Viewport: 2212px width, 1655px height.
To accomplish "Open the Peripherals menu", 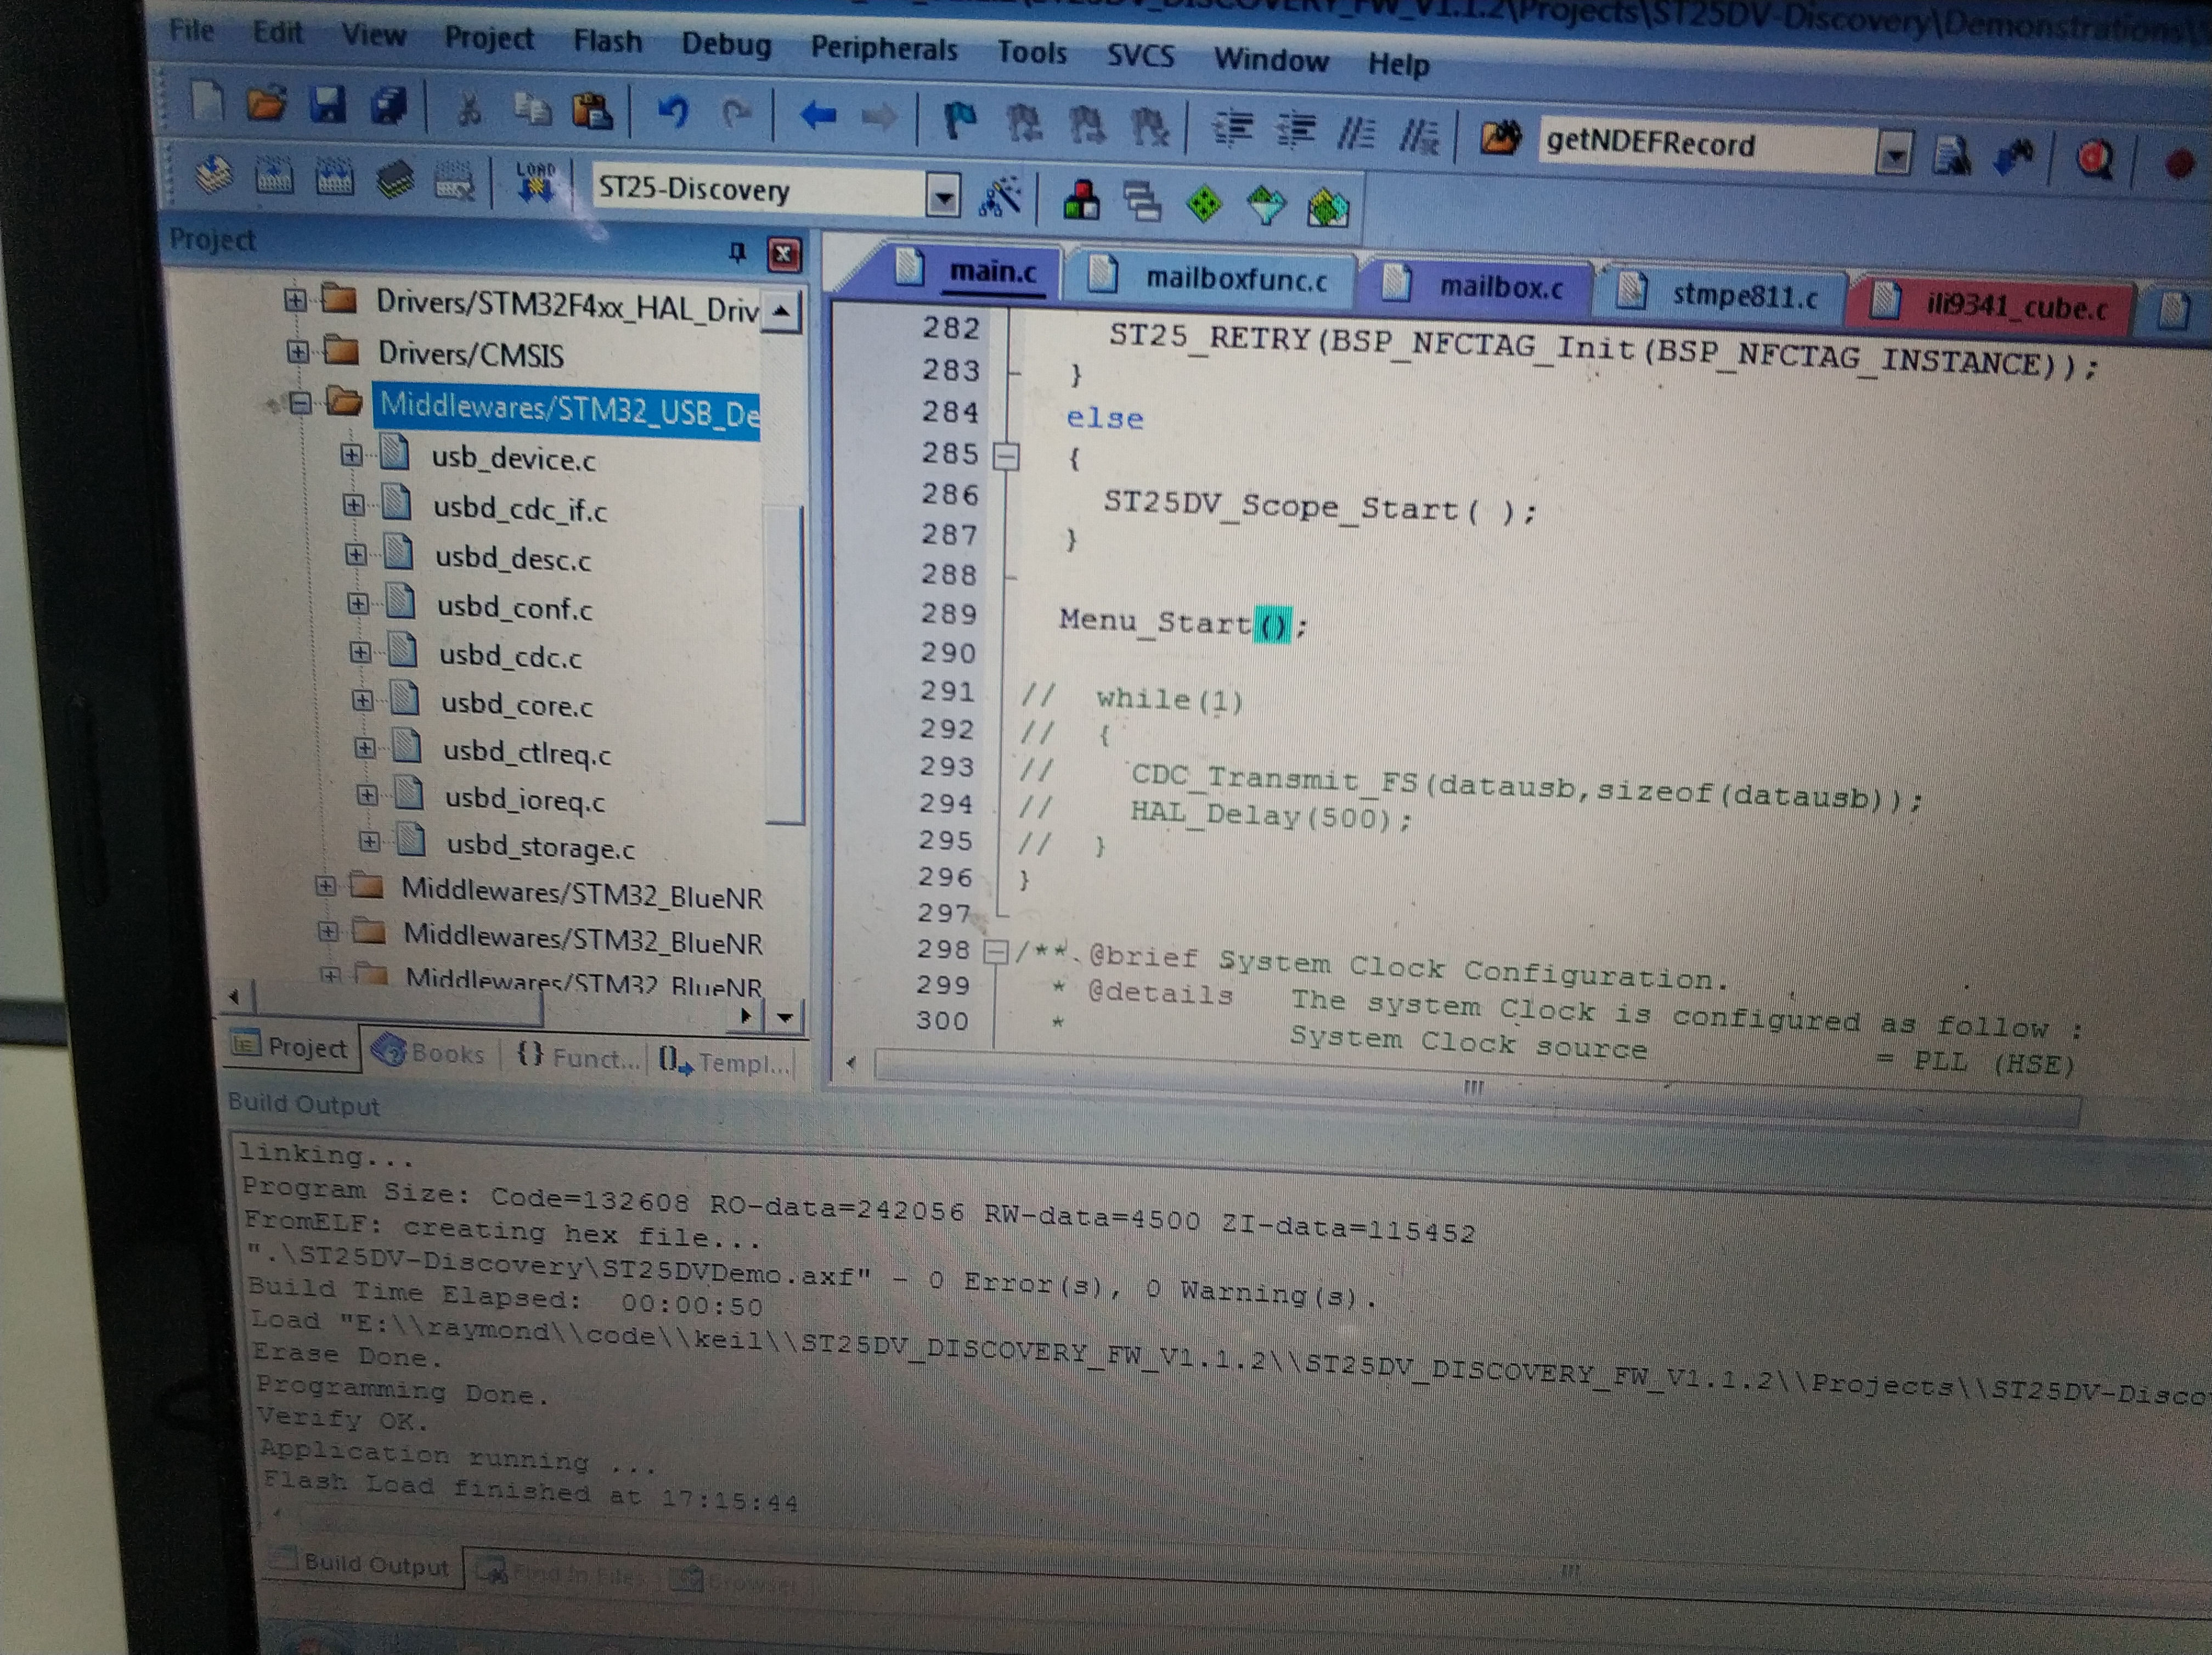I will point(884,49).
